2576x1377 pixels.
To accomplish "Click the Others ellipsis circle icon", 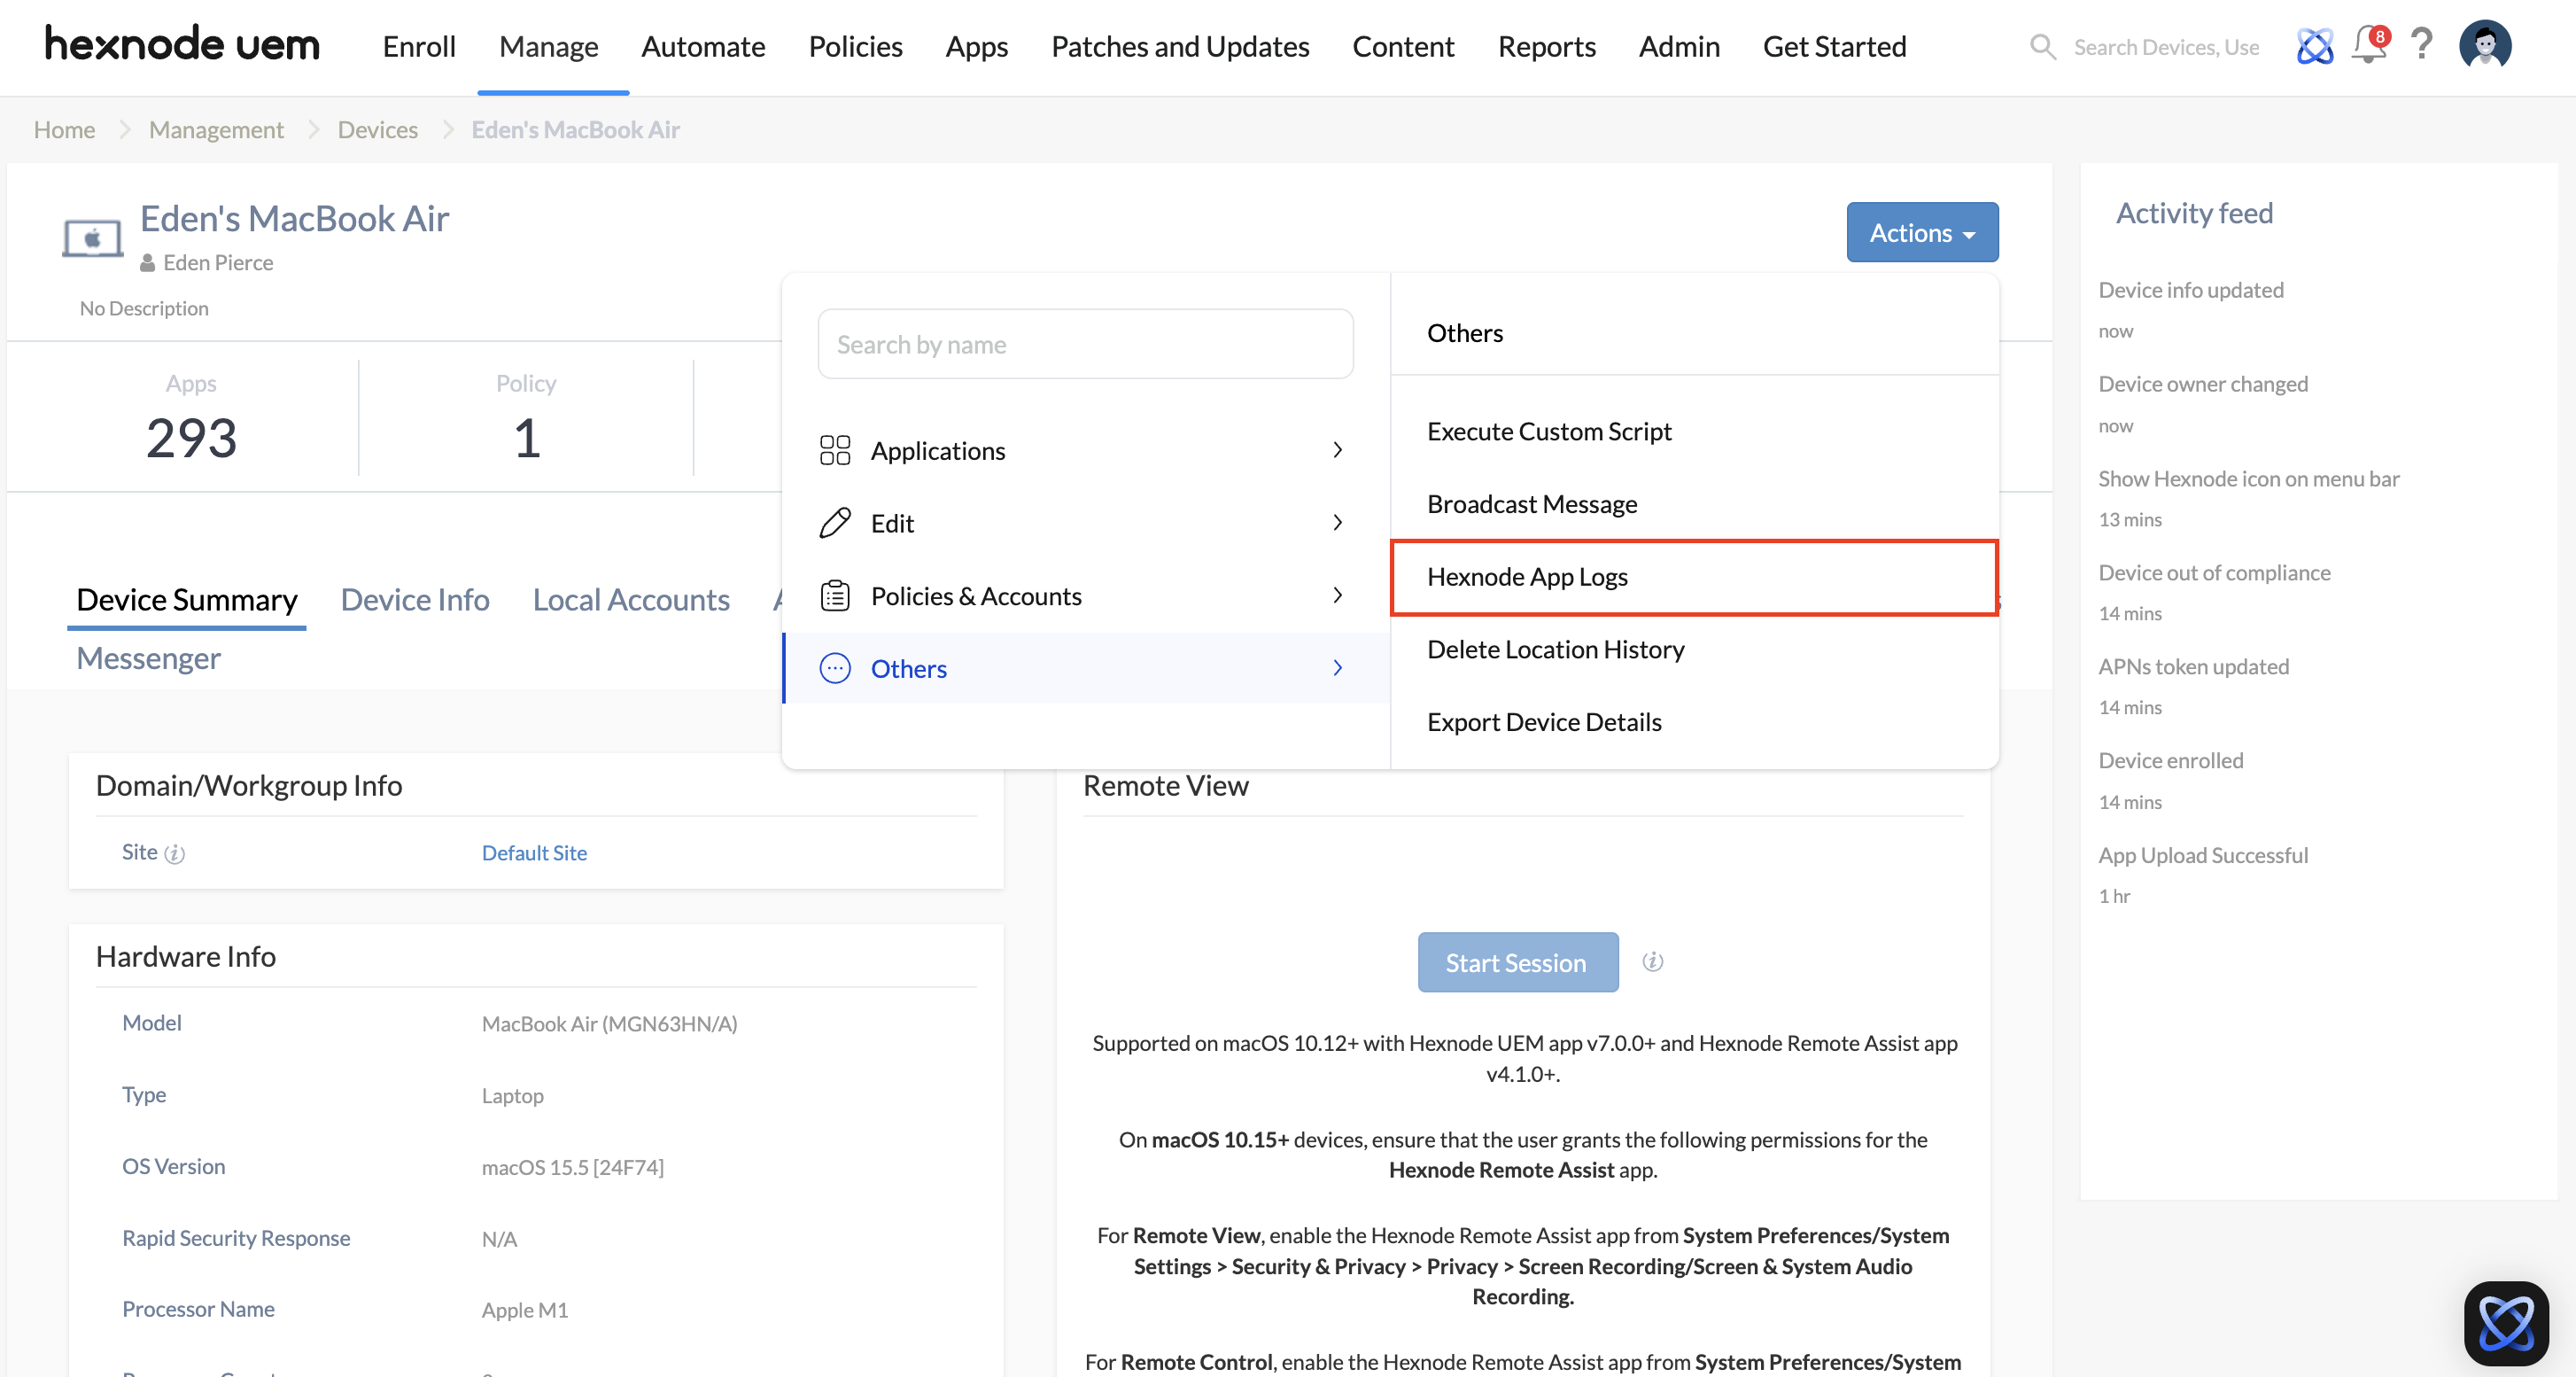I will (x=835, y=668).
